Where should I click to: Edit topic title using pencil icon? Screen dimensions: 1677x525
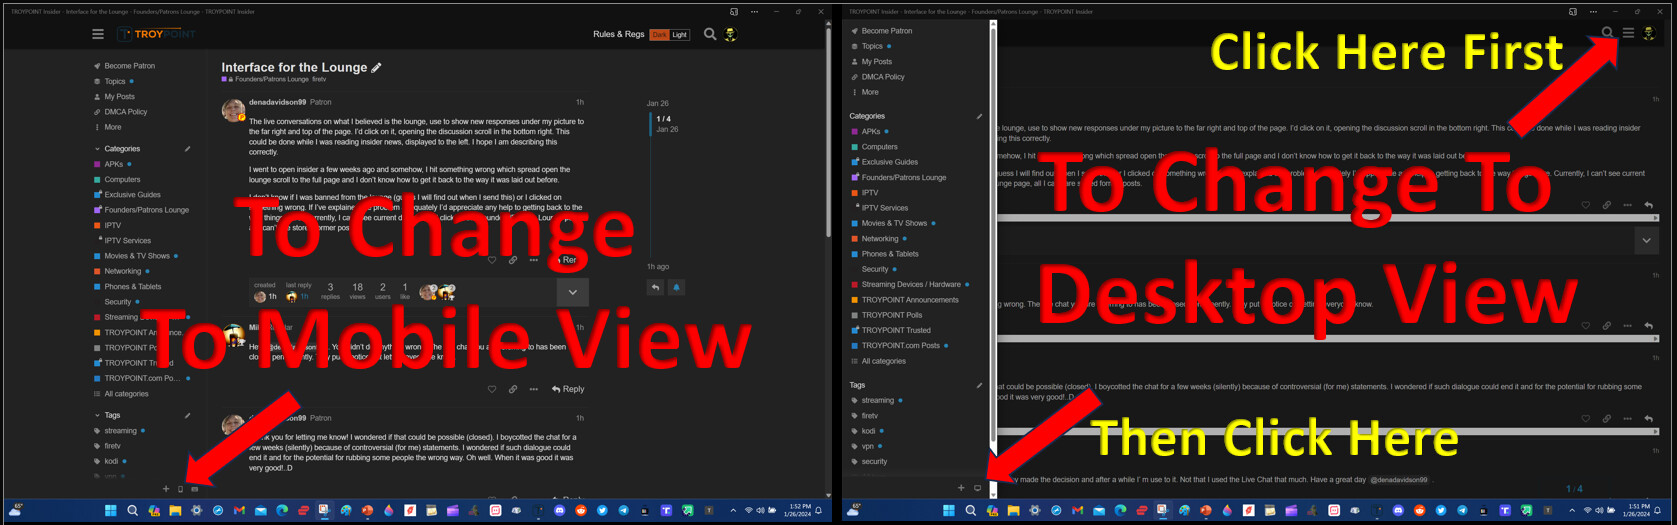[x=376, y=68]
